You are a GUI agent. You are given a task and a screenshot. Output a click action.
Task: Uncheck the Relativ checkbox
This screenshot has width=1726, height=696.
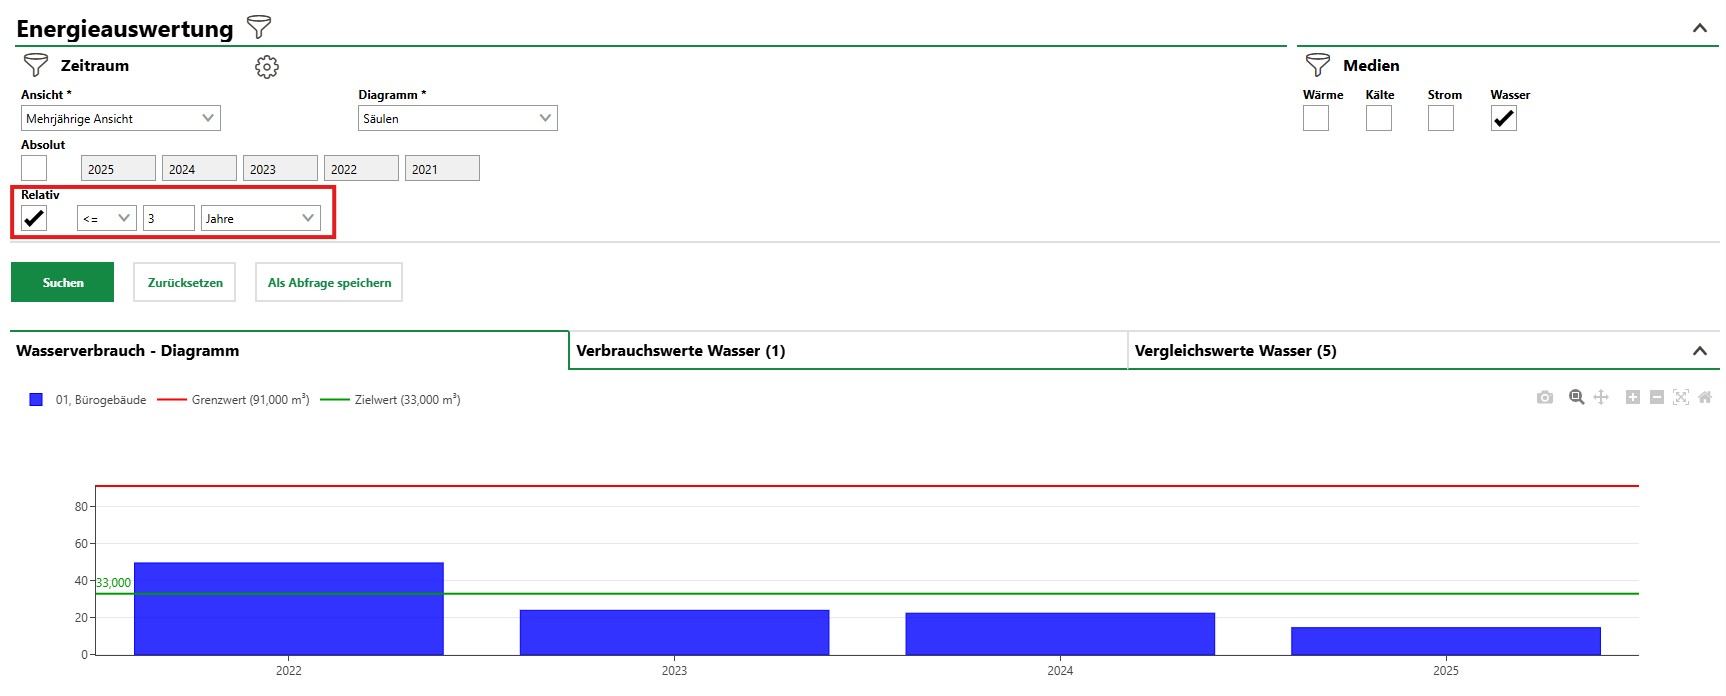pyautogui.click(x=34, y=218)
